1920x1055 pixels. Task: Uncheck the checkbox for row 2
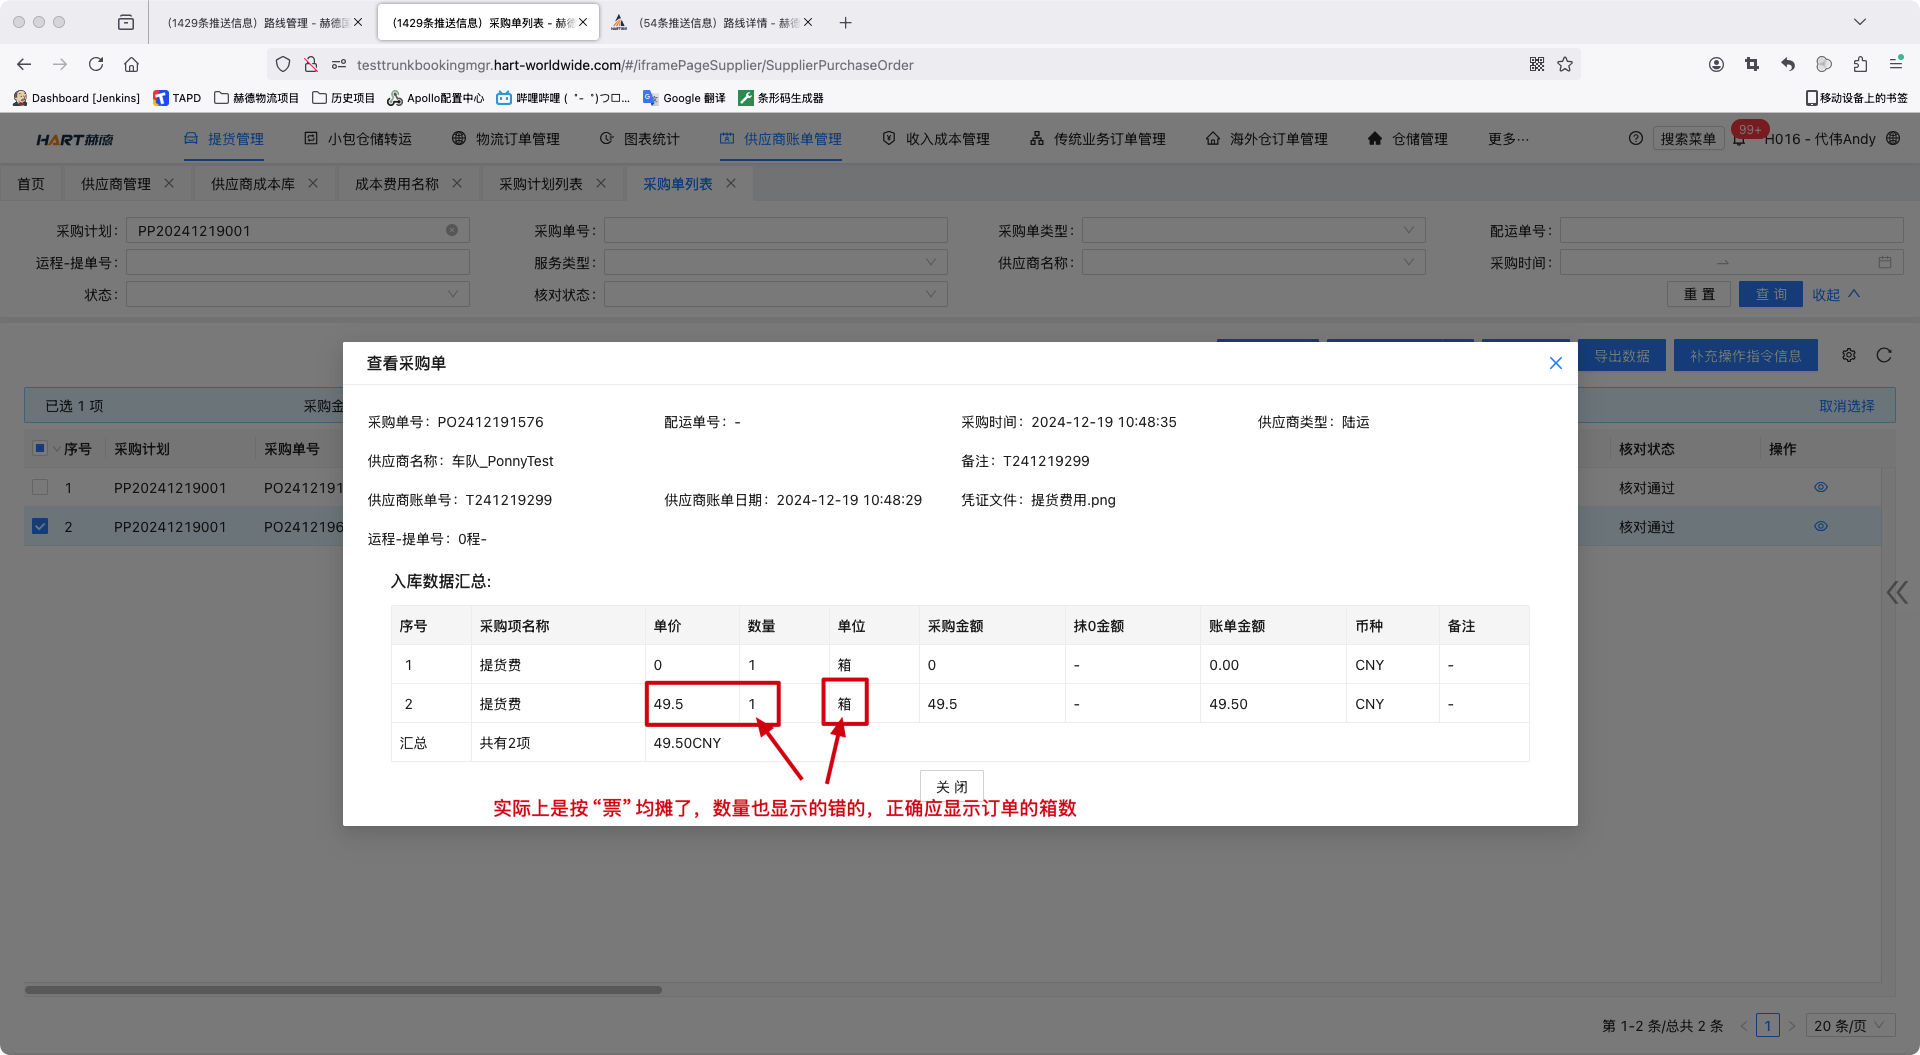(40, 526)
